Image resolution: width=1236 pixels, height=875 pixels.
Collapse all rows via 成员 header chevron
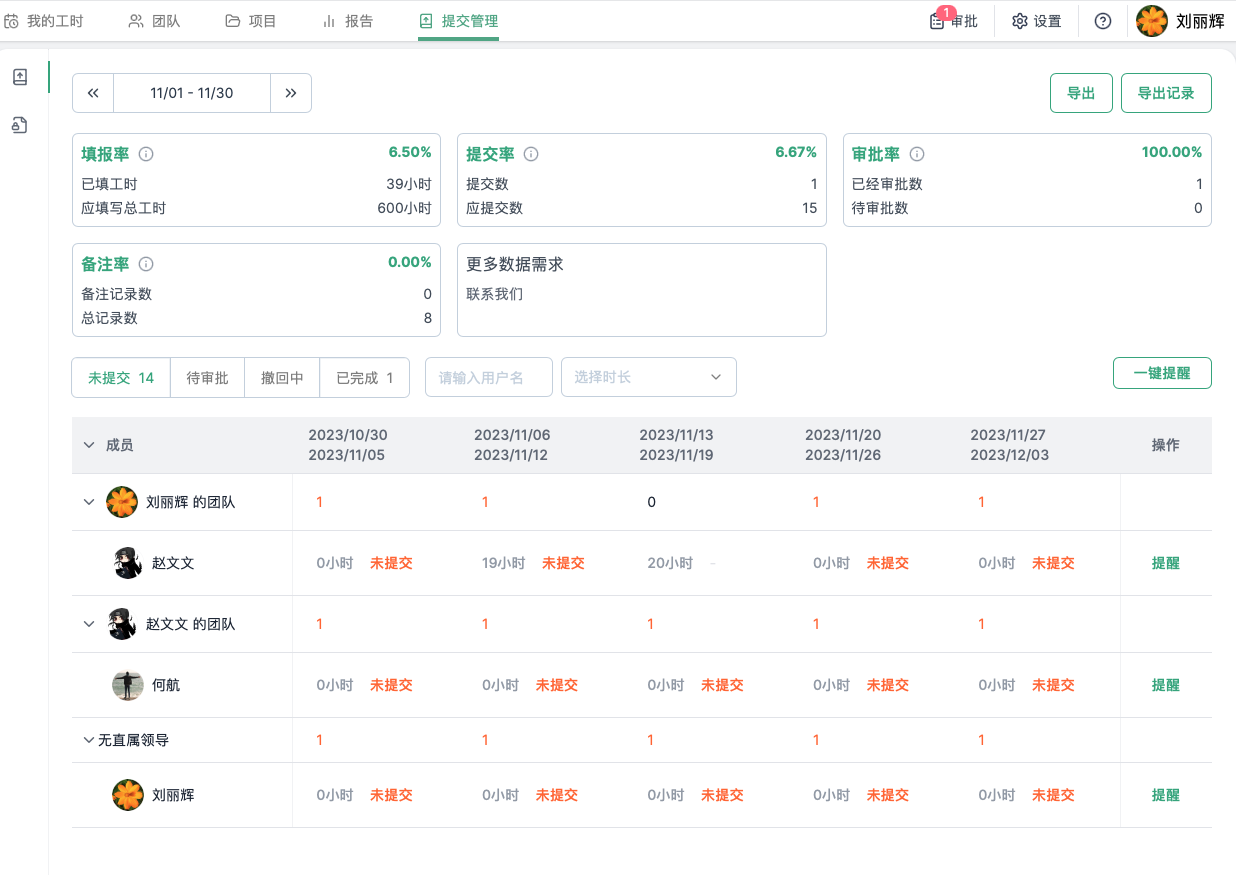tap(89, 445)
